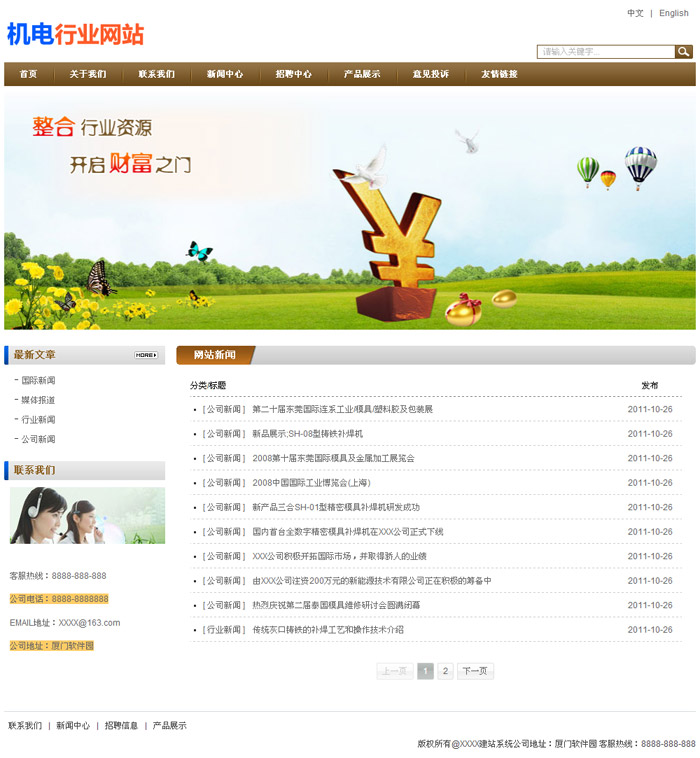Image resolution: width=700 pixels, height=758 pixels.
Task: Open 产品展示 in the navigation bar
Action: coord(362,74)
